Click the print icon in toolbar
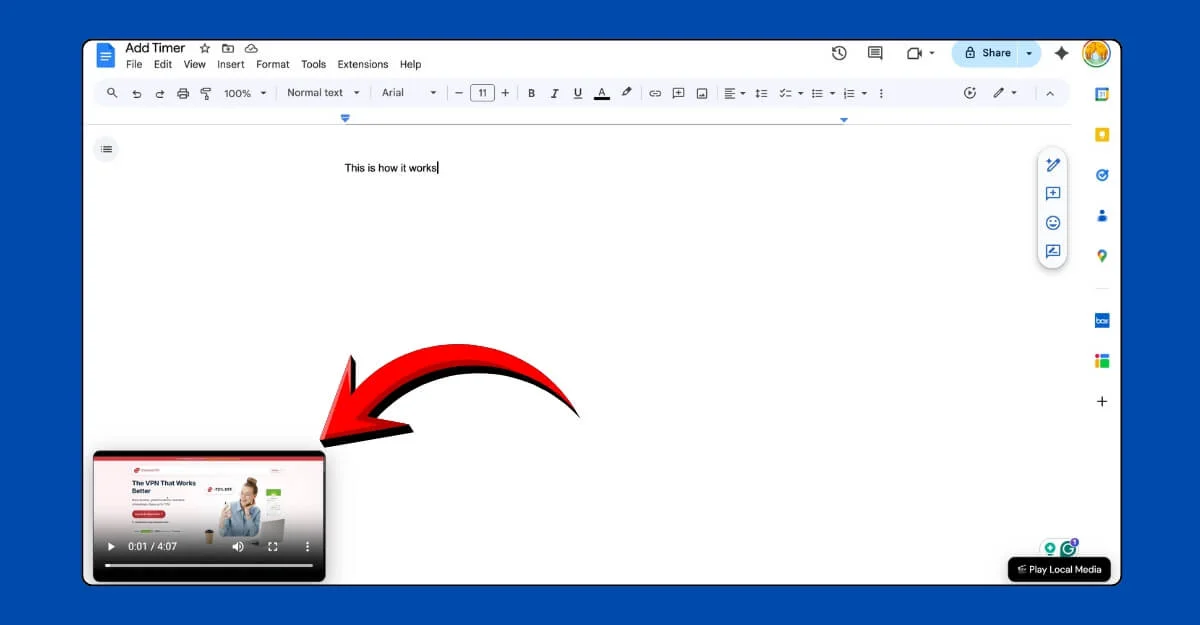The image size is (1200, 625). 183,93
